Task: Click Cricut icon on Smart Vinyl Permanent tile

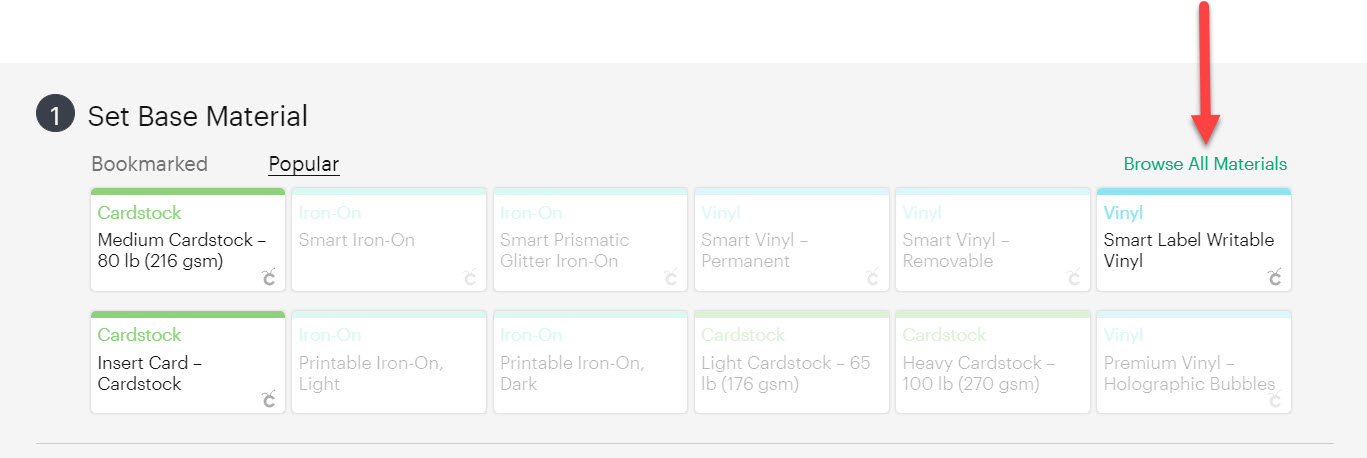Action: pos(873,277)
